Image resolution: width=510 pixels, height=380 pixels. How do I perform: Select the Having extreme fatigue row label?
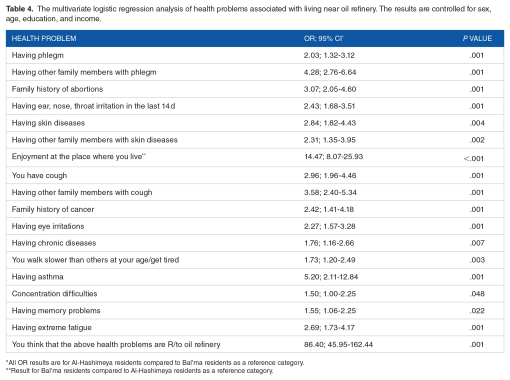pos(52,328)
